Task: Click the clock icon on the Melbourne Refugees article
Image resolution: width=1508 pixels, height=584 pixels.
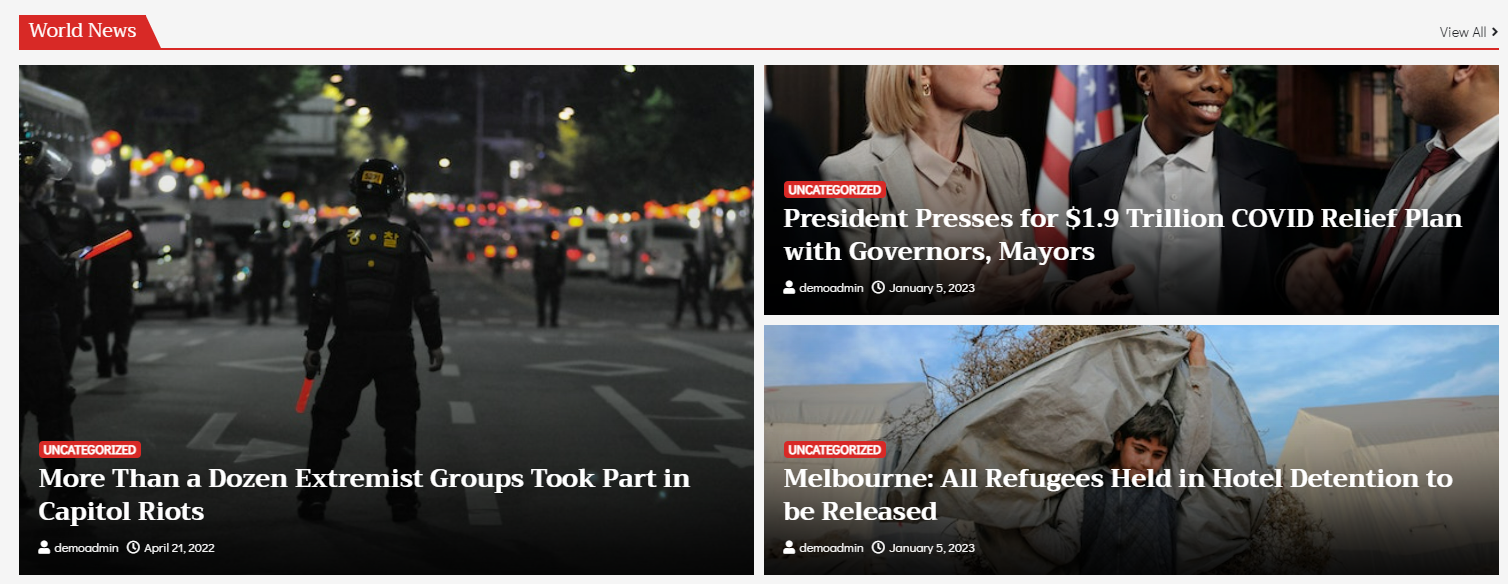Action: pyautogui.click(x=878, y=548)
